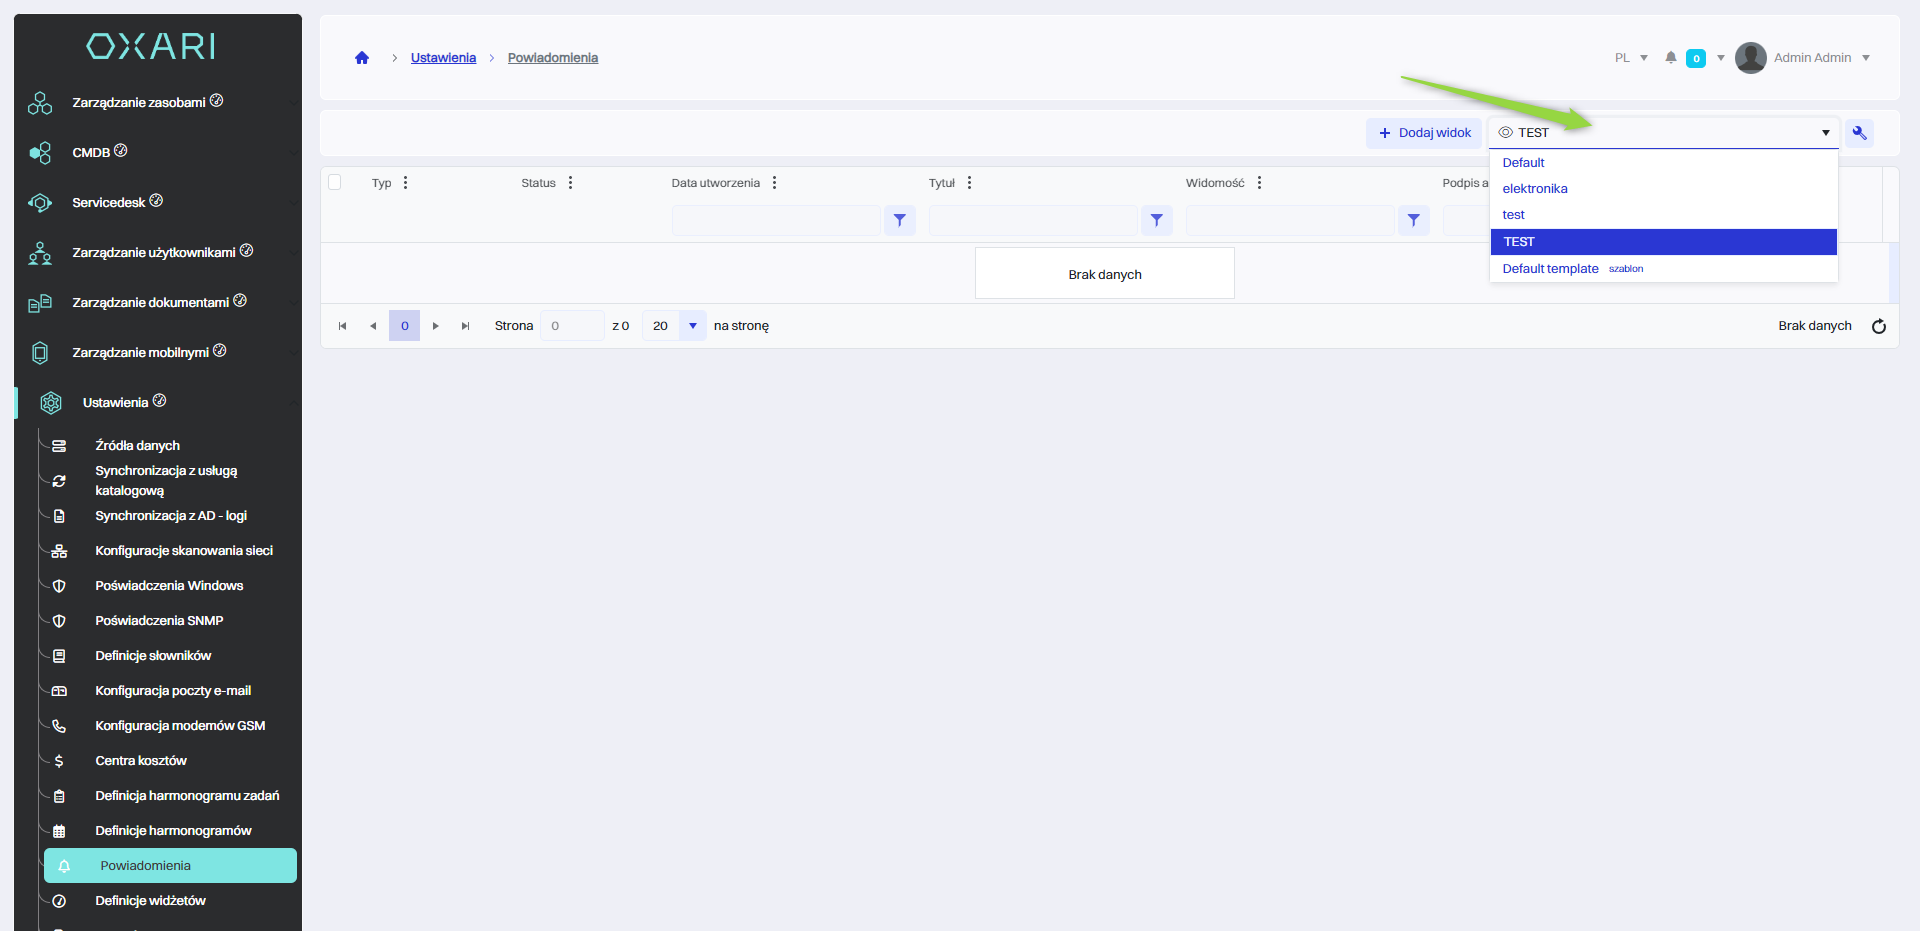Open Definicje słowników in the sidebar
Image resolution: width=1920 pixels, height=931 pixels.
click(x=153, y=656)
